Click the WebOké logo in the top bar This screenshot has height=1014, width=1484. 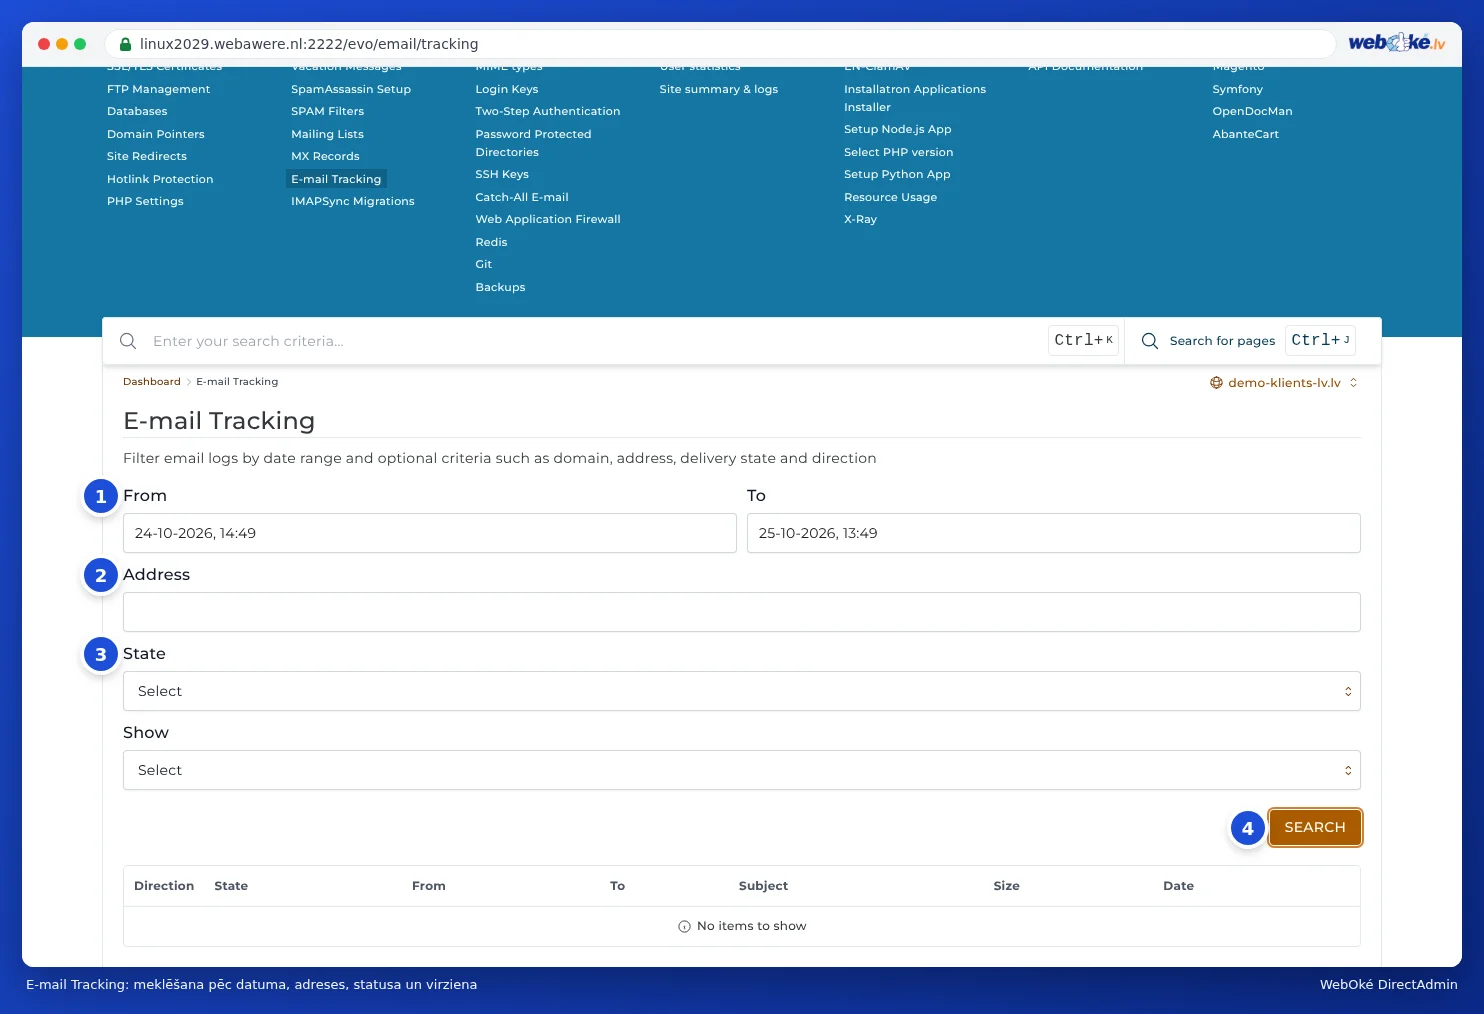(x=1397, y=43)
